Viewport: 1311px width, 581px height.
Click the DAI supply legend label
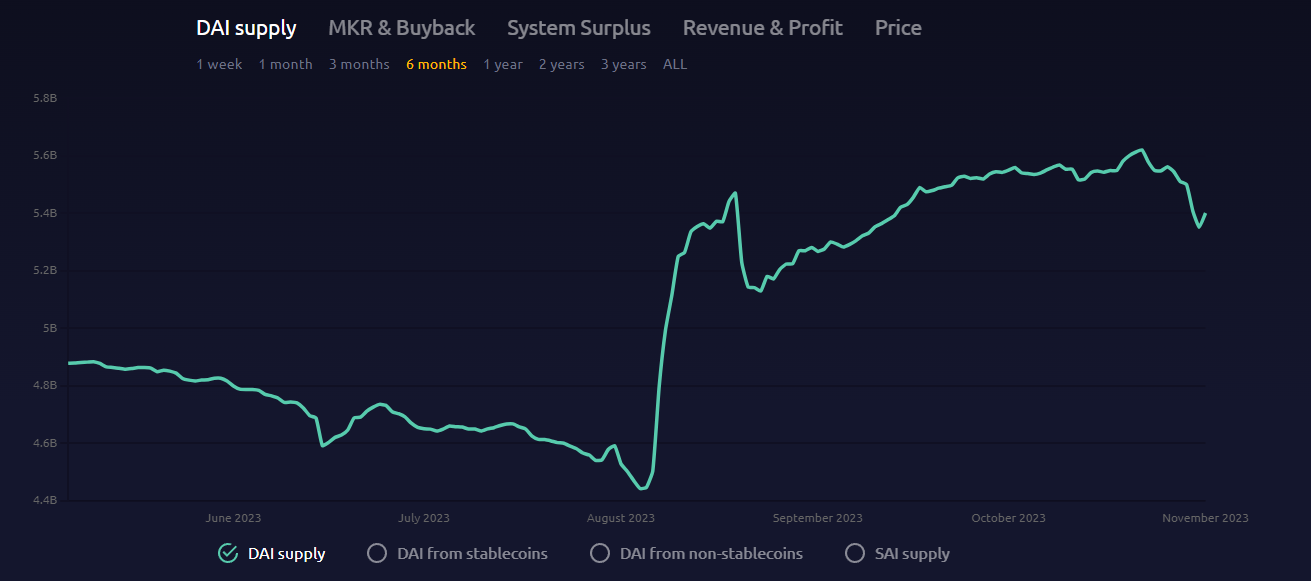[286, 553]
